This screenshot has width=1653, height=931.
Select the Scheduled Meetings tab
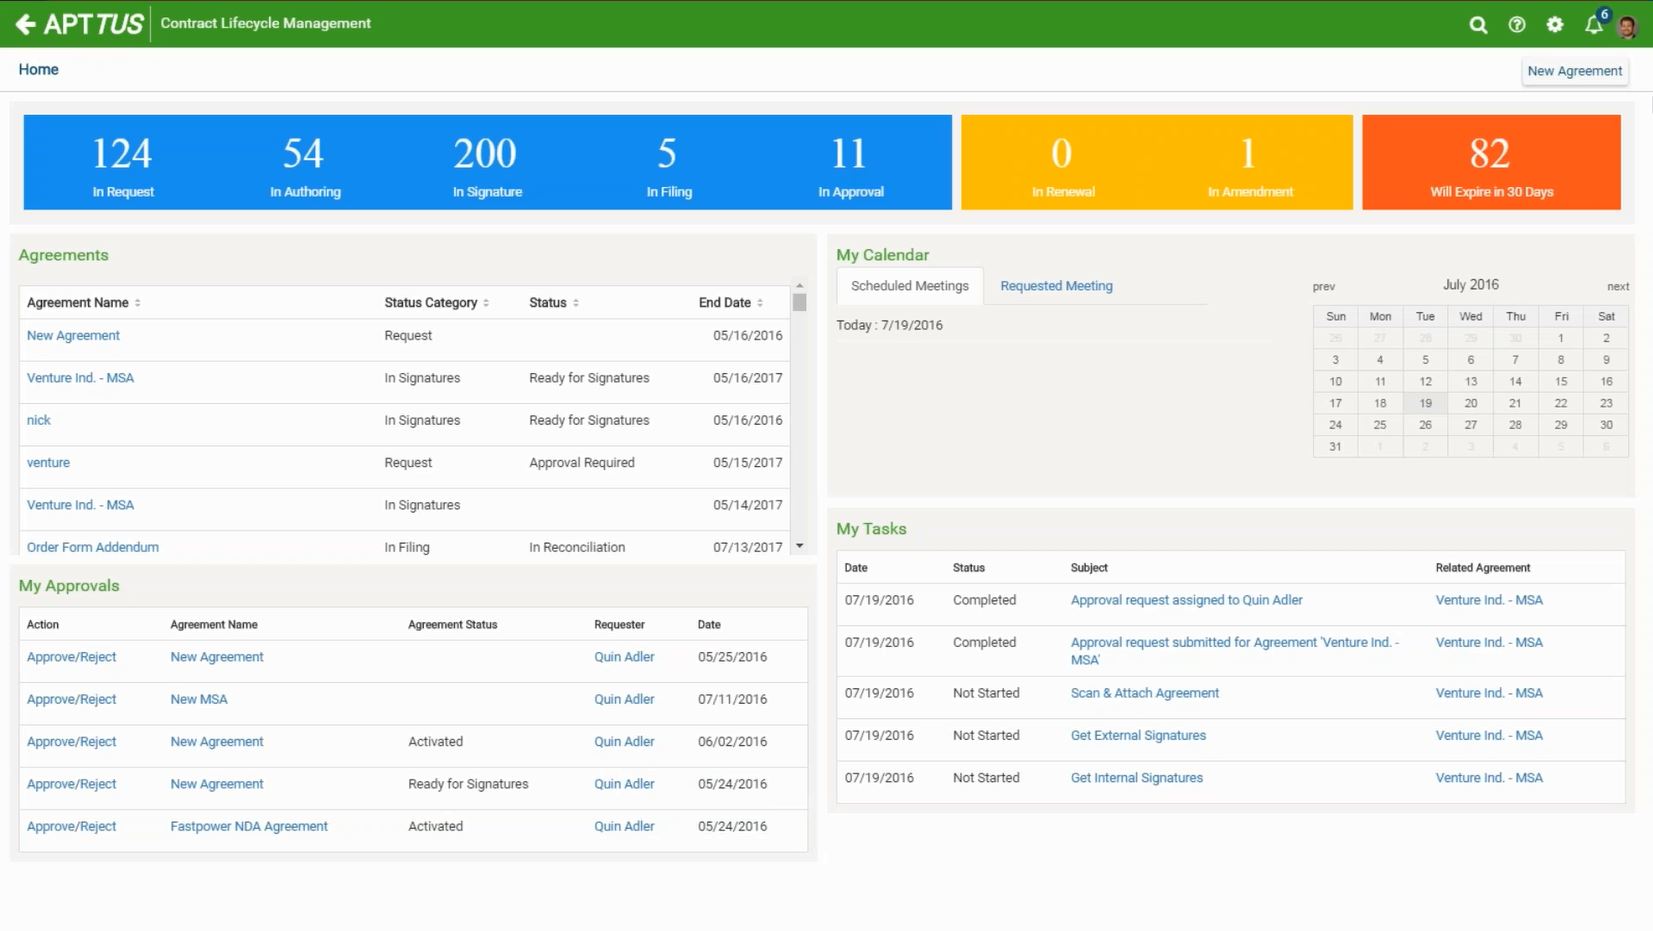909,286
